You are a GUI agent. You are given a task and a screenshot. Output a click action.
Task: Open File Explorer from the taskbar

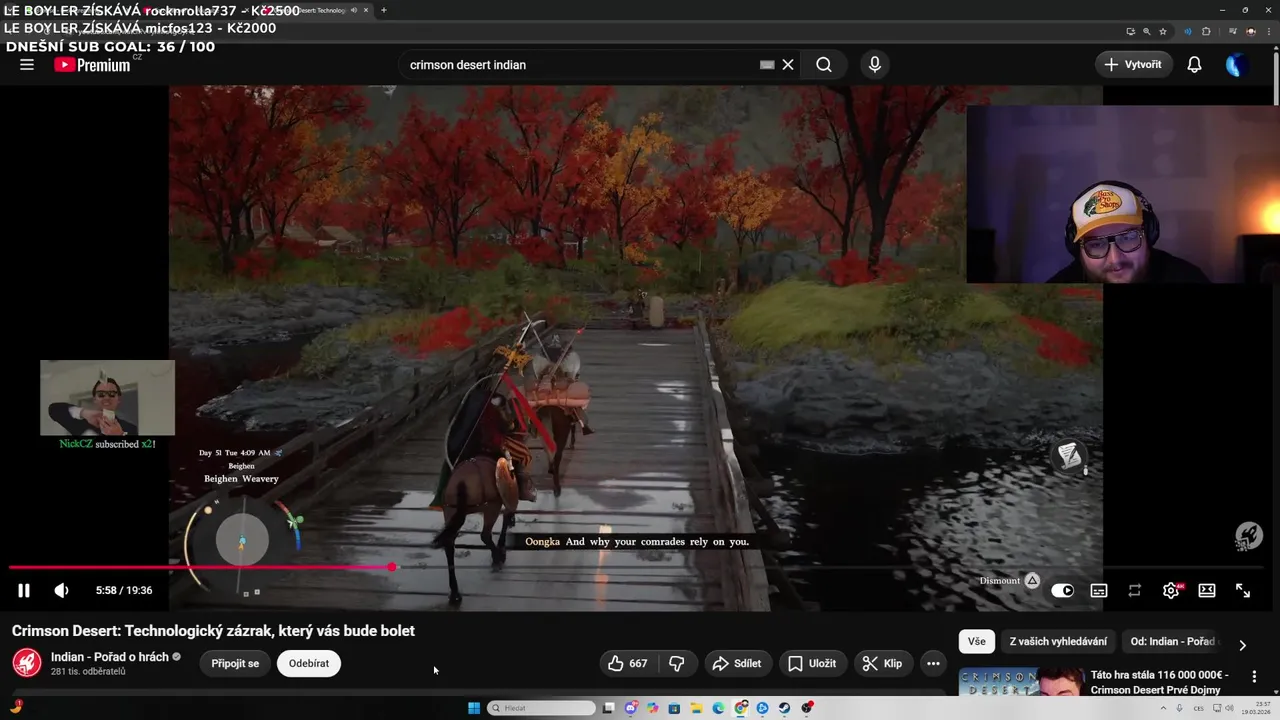697,708
